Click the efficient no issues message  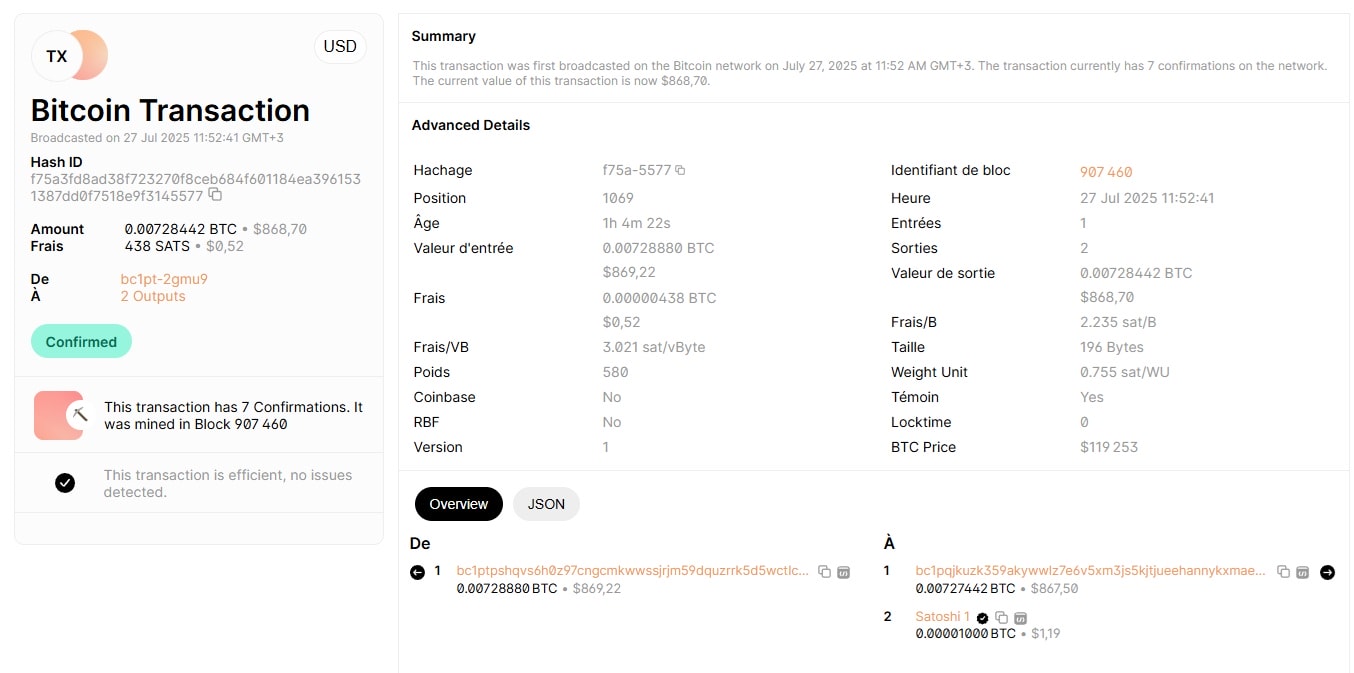(x=228, y=483)
